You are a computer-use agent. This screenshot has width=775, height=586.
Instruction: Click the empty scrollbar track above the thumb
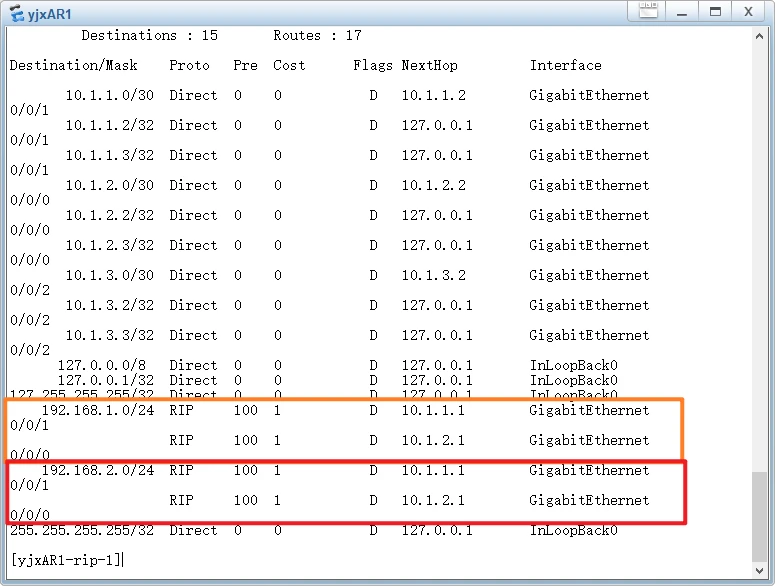point(761,250)
